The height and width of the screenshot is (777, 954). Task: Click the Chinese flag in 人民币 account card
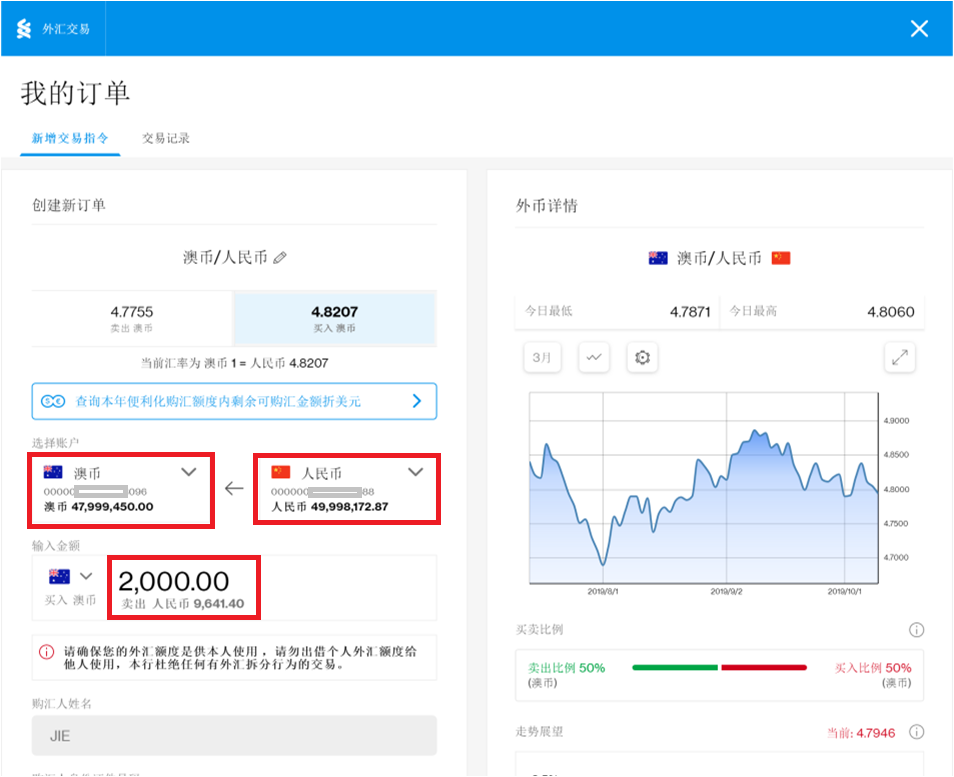280,472
